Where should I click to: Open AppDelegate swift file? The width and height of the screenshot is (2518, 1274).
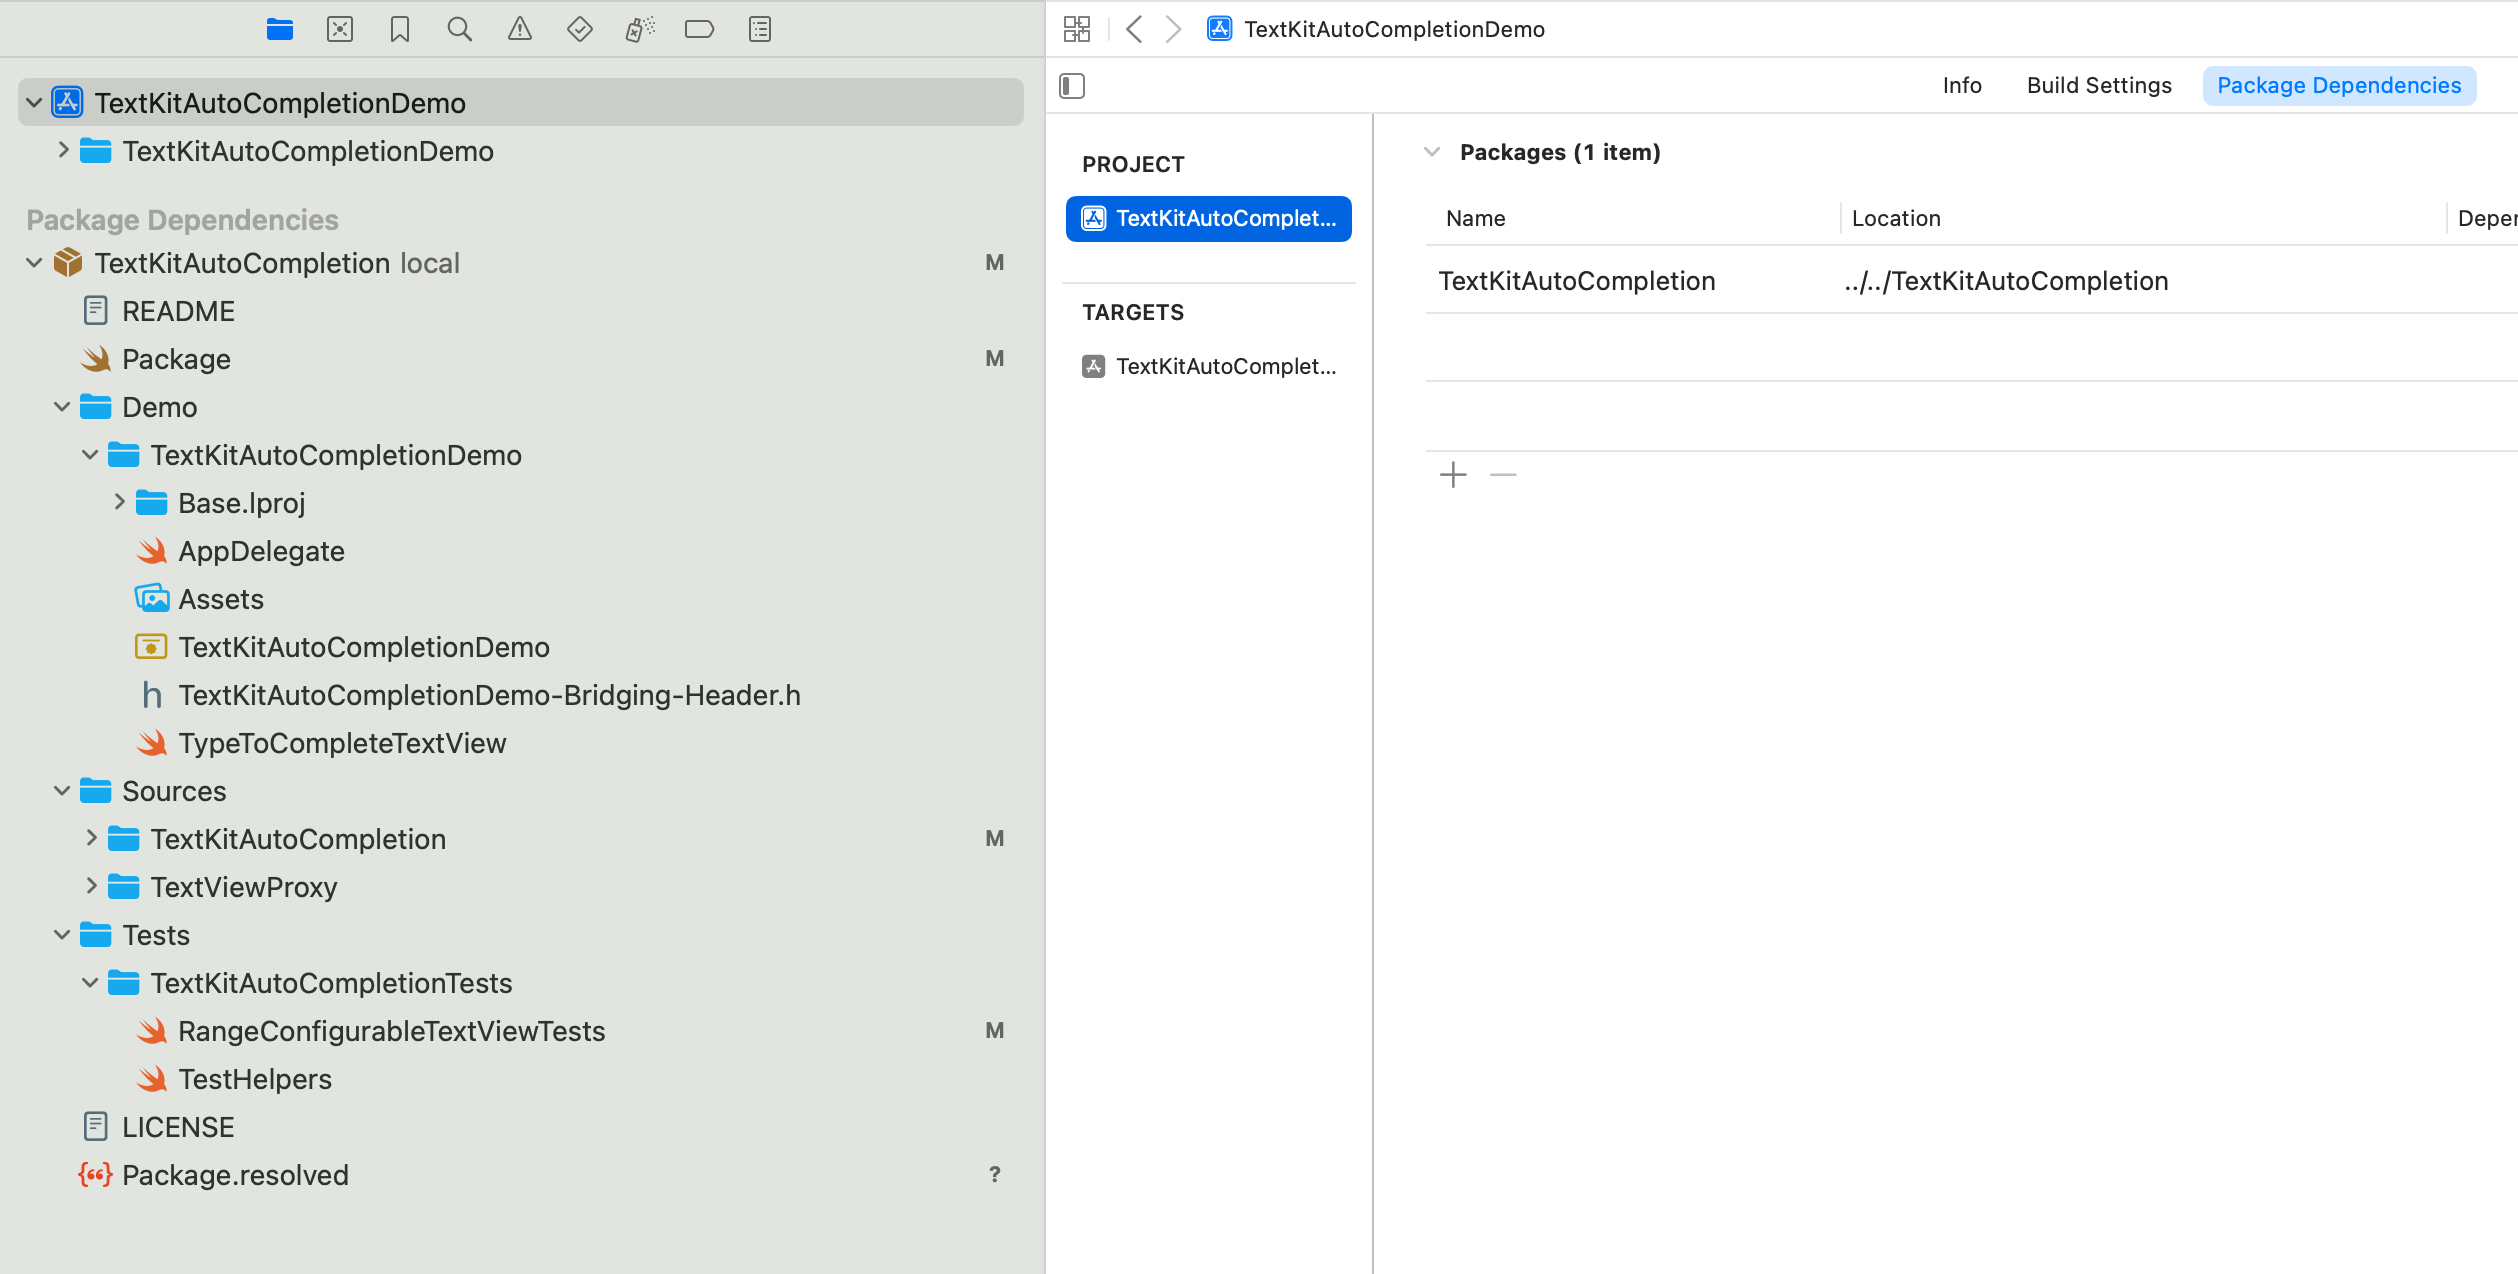(x=261, y=551)
